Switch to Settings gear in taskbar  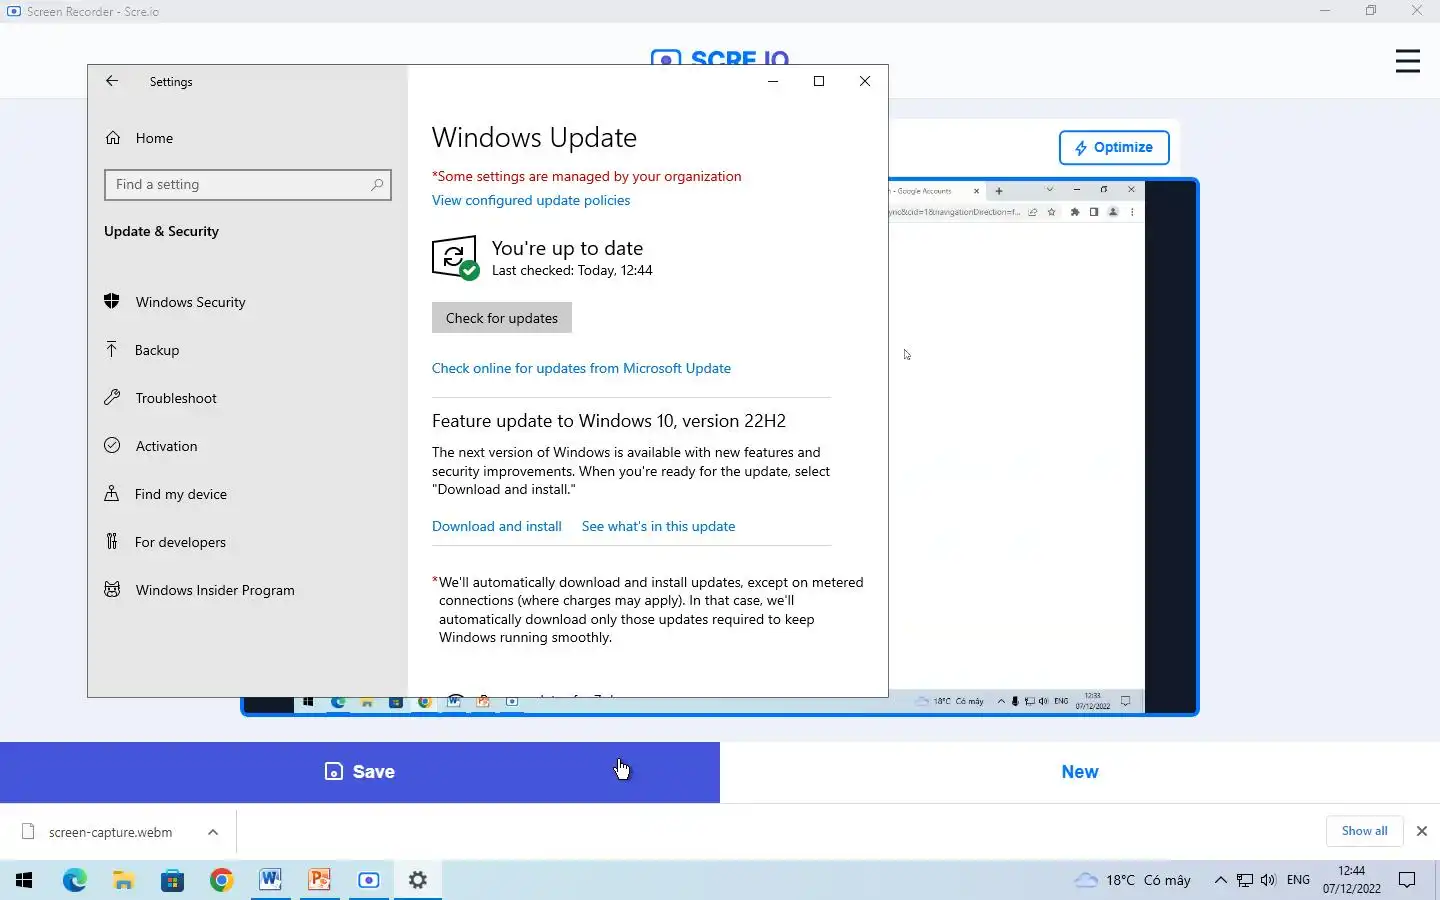click(x=418, y=880)
